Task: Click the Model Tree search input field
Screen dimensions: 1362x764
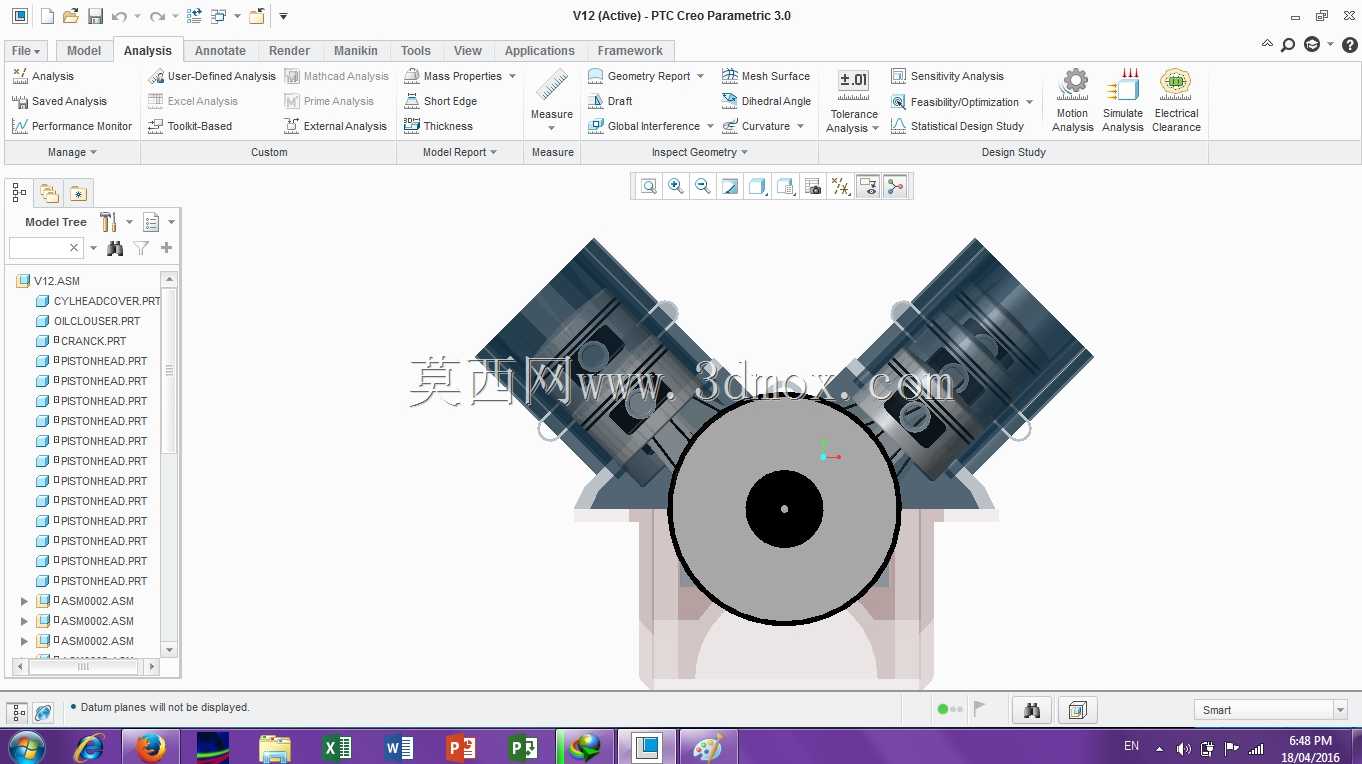Action: coord(46,248)
